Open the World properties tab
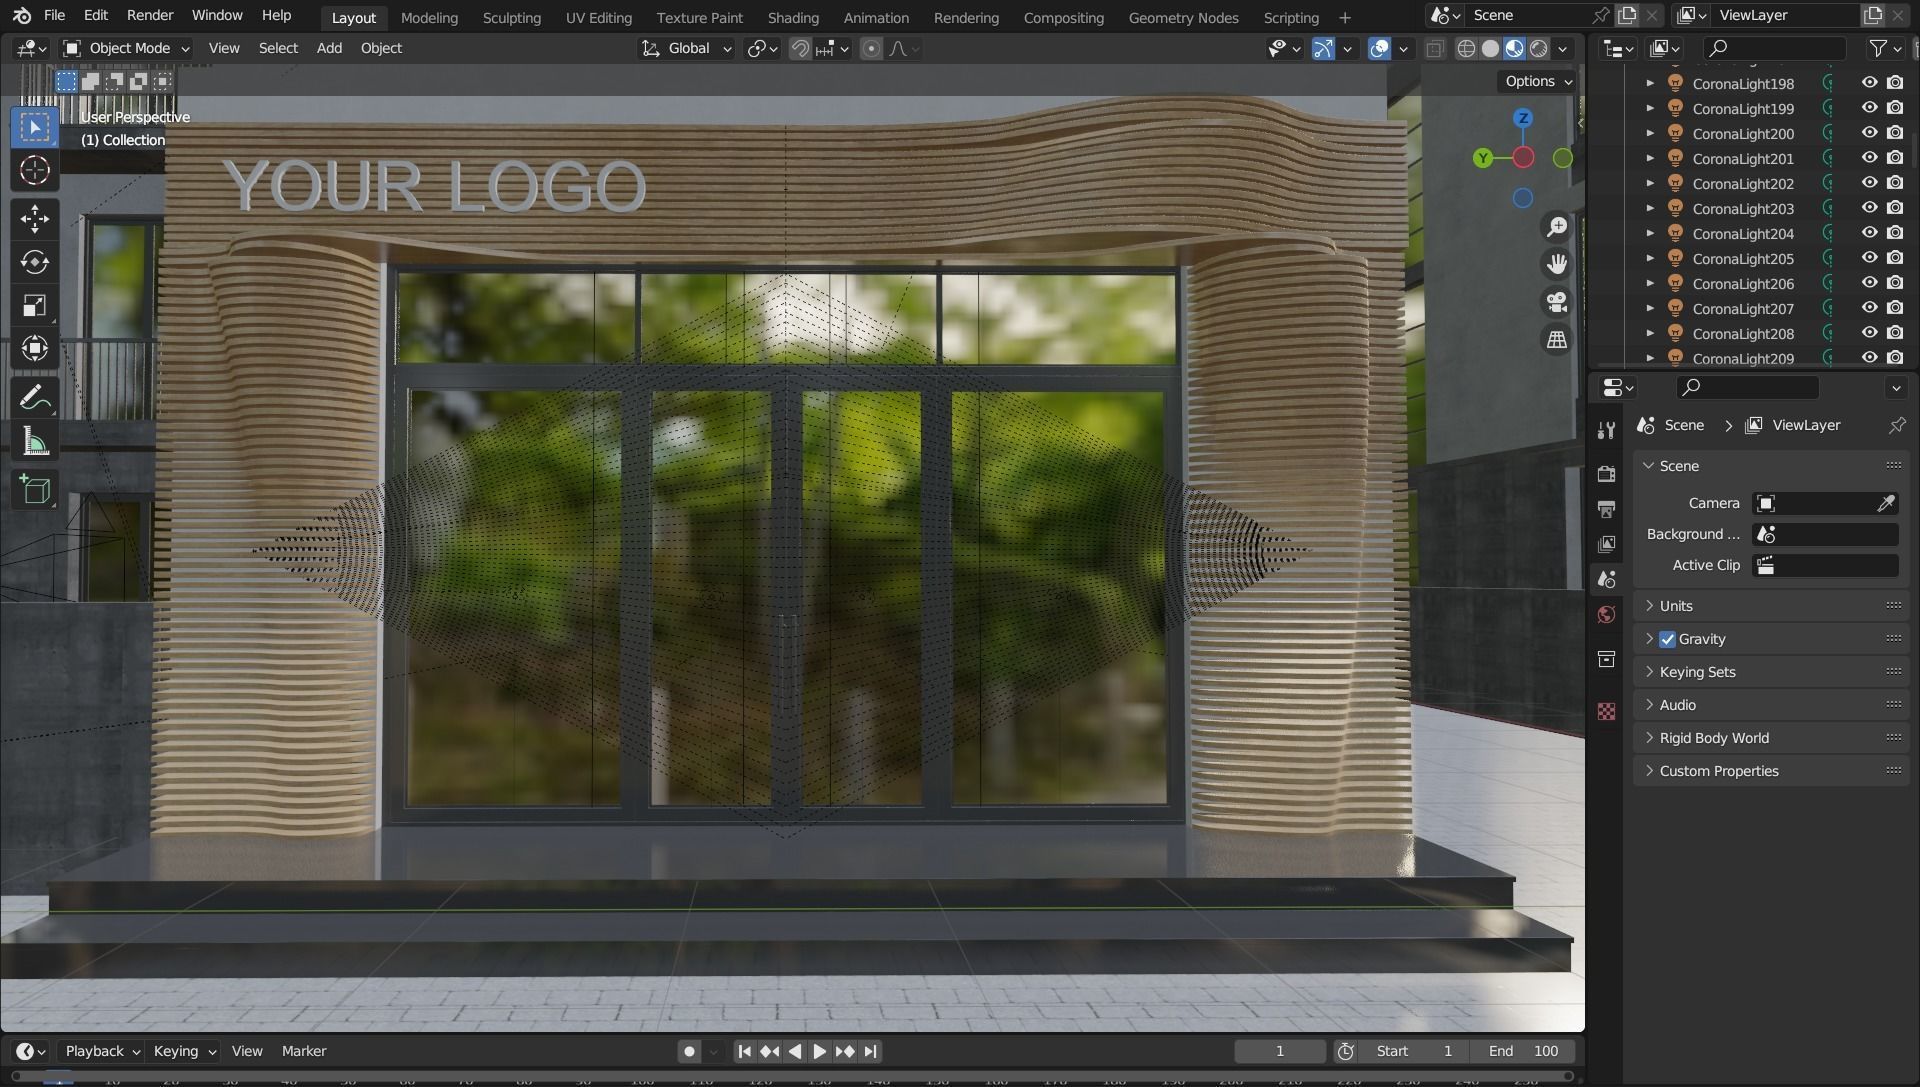Viewport: 1920px width, 1087px height. (1606, 614)
